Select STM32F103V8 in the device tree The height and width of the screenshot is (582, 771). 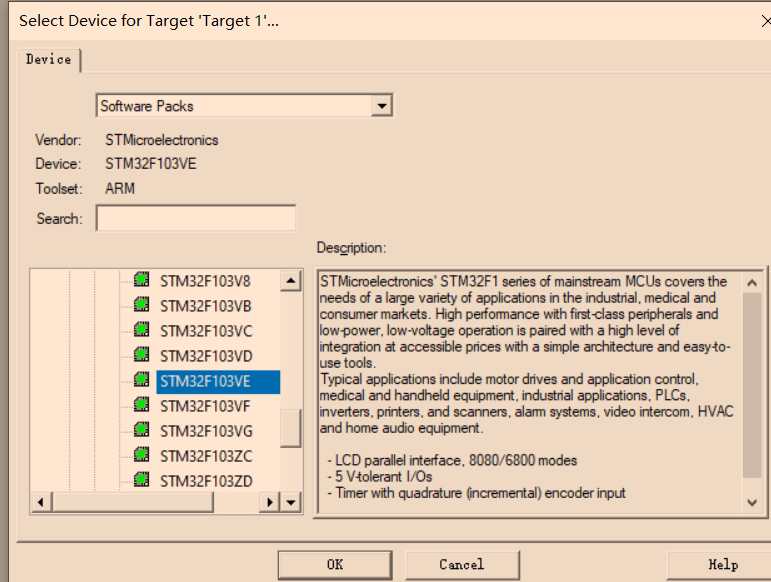205,281
